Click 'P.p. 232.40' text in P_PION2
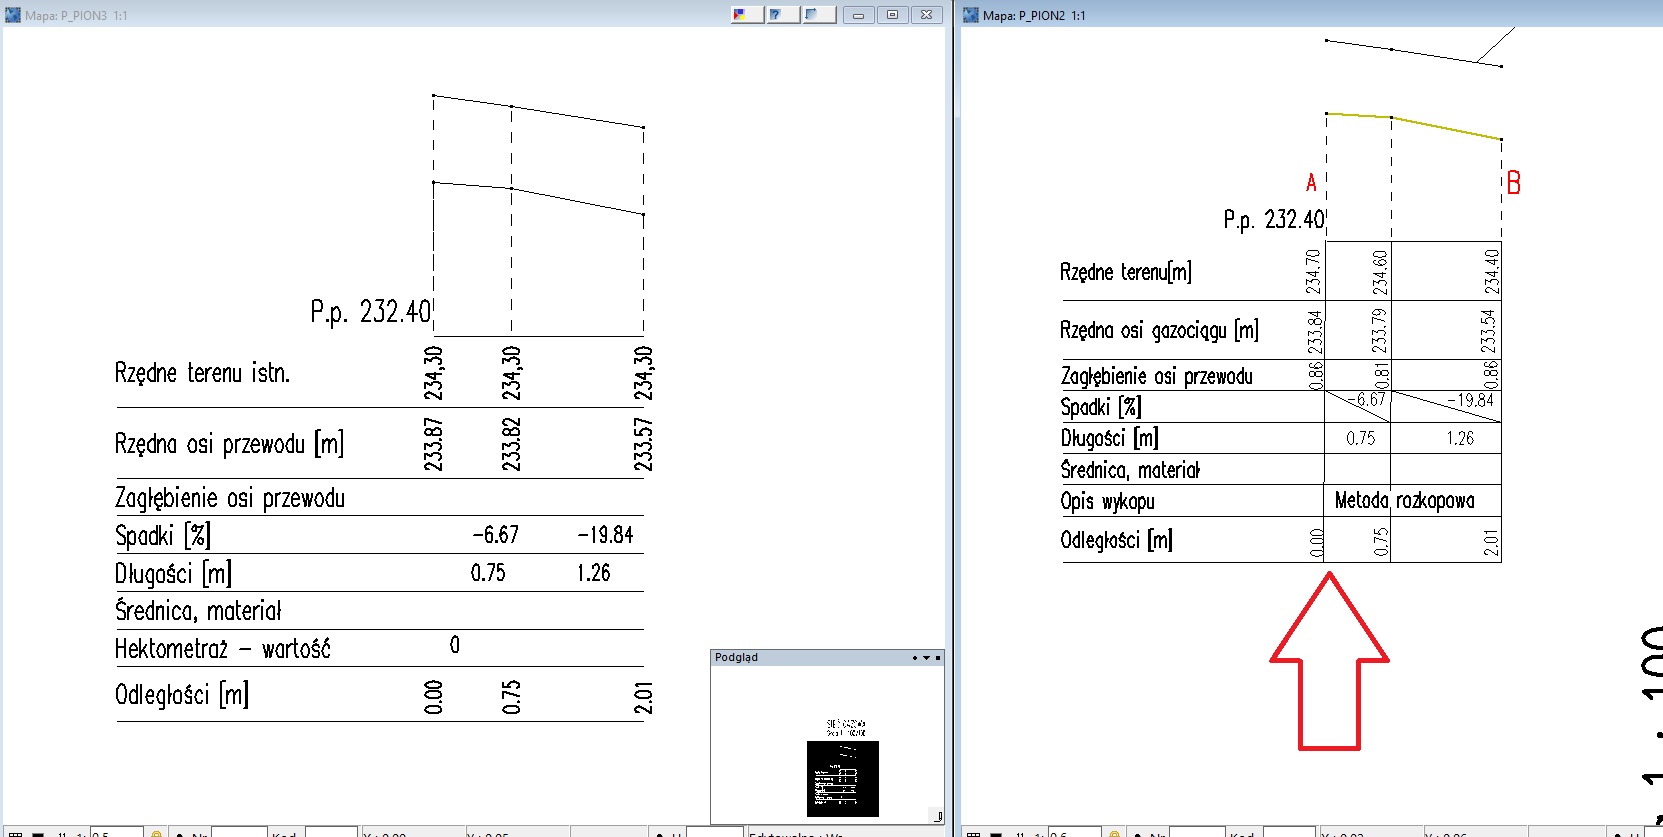The height and width of the screenshot is (837, 1663). coord(1273,220)
